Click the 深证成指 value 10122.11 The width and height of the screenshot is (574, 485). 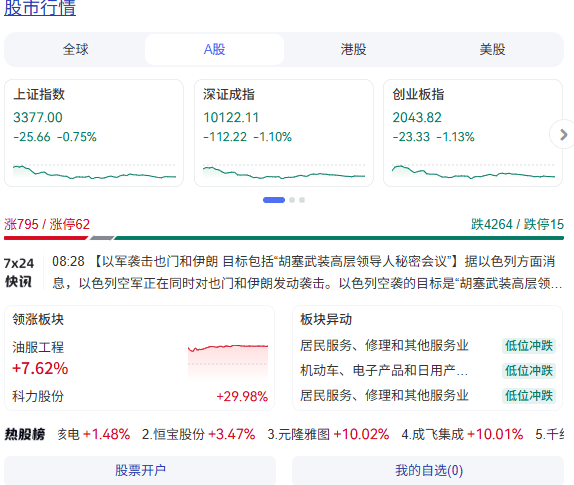(x=231, y=117)
